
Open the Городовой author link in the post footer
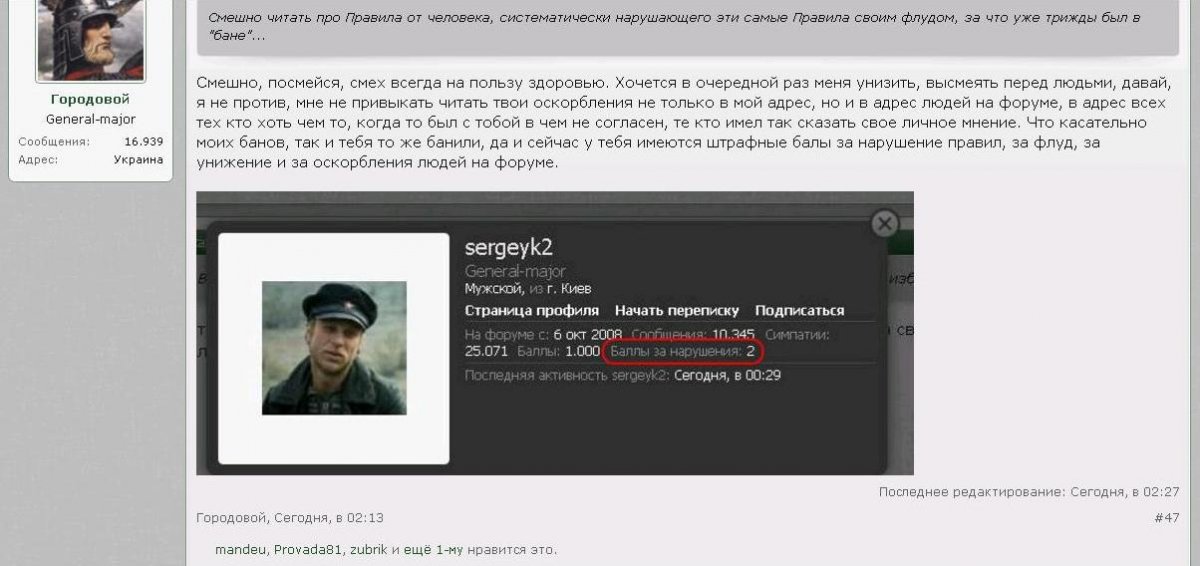click(x=231, y=518)
